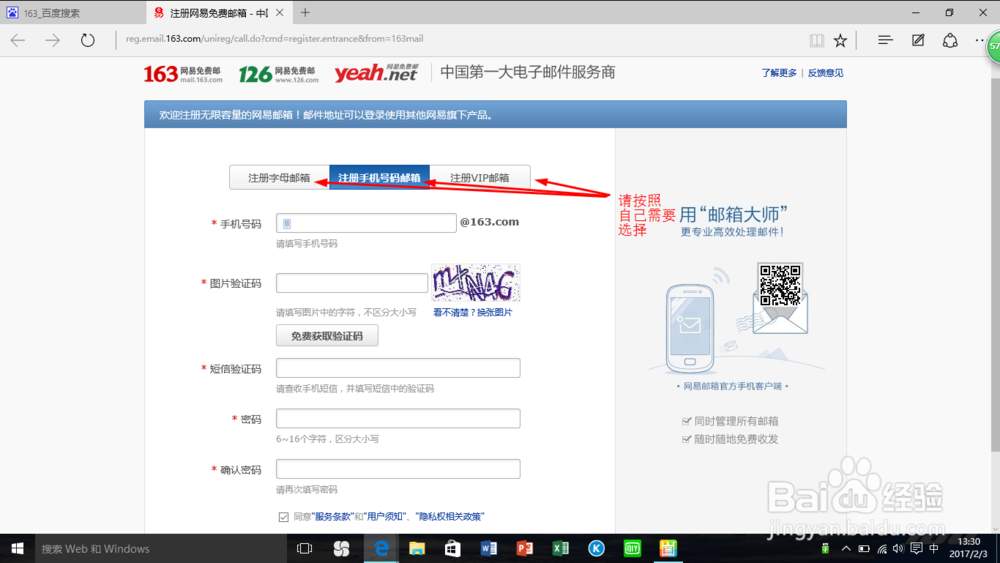Focus the 图片验证码 input field
The image size is (1000, 563).
pos(351,282)
